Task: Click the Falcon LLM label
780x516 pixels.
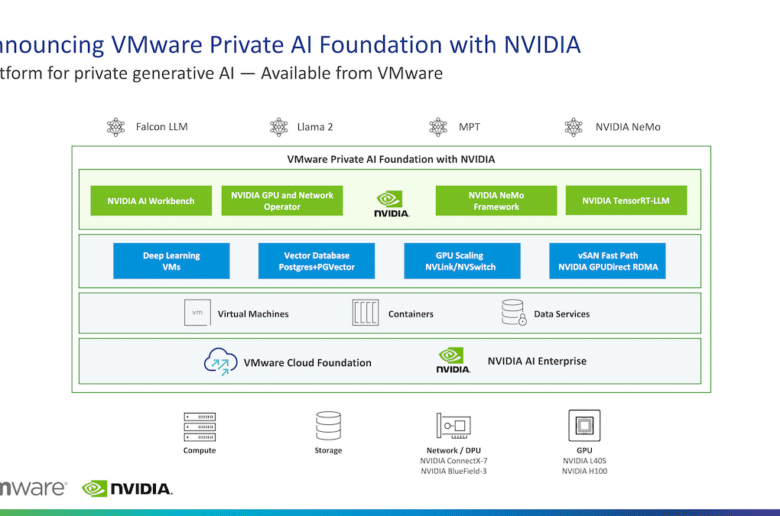Action: tap(162, 127)
